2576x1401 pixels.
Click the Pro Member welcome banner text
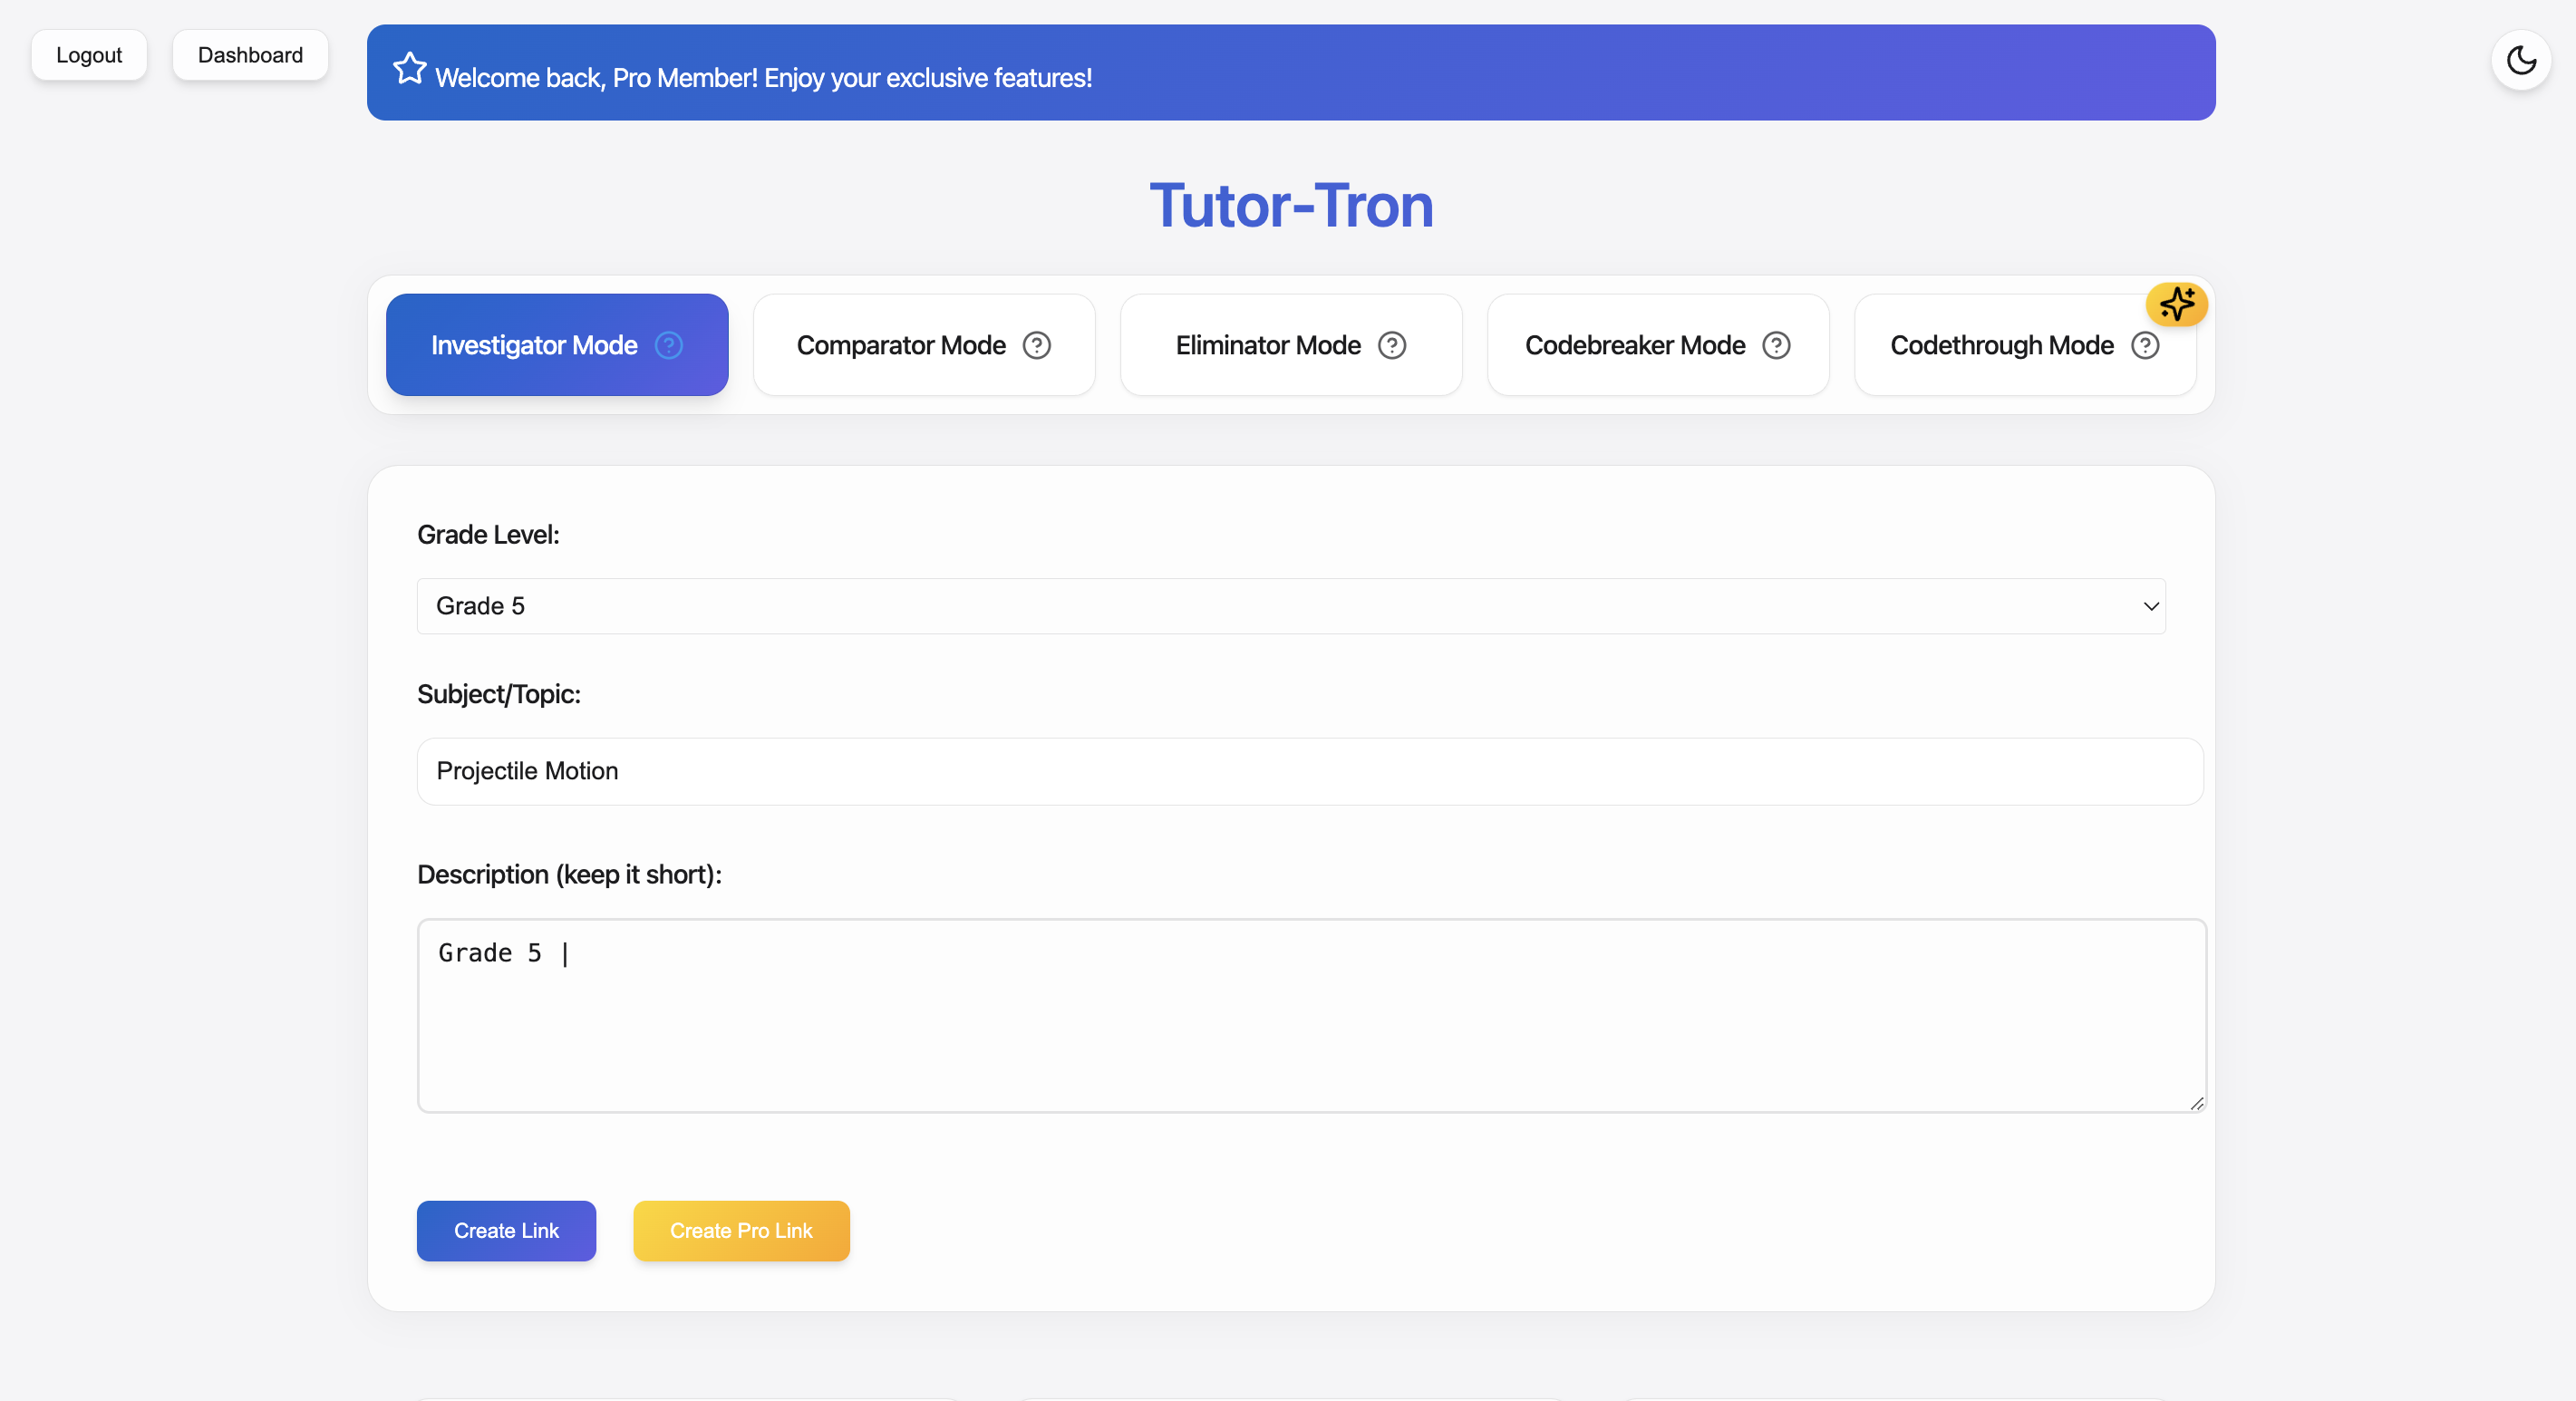point(763,78)
